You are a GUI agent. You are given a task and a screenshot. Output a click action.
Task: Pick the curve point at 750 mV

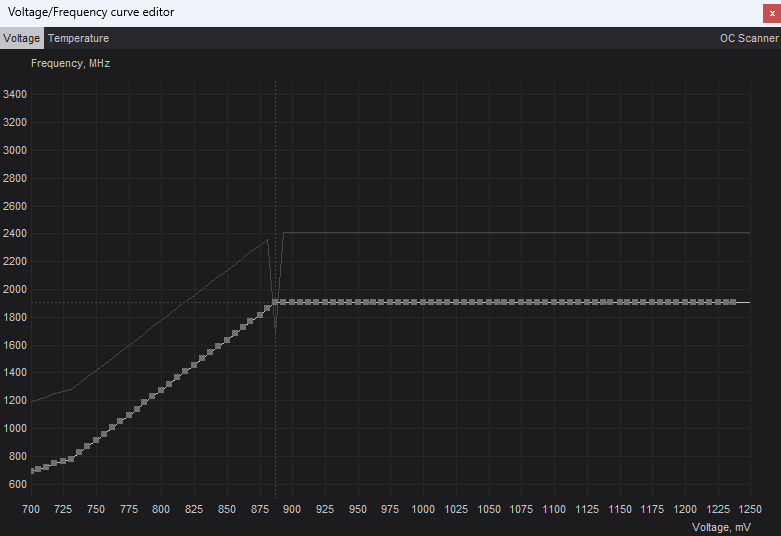pyautogui.click(x=96, y=439)
